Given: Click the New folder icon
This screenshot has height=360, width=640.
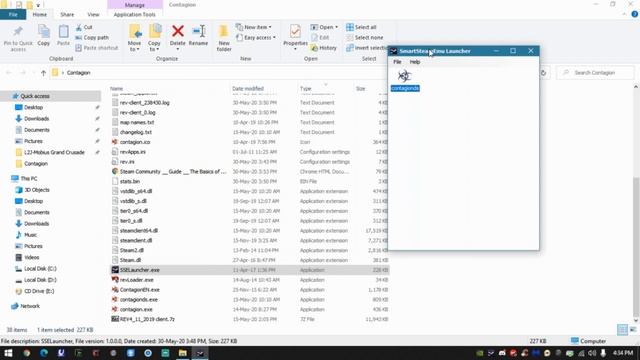Looking at the screenshot, I should pyautogui.click(x=224, y=31).
